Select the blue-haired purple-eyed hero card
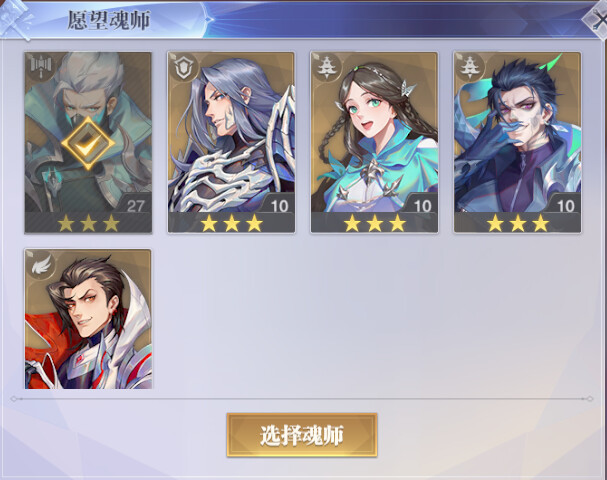This screenshot has width=607, height=480. (518, 142)
